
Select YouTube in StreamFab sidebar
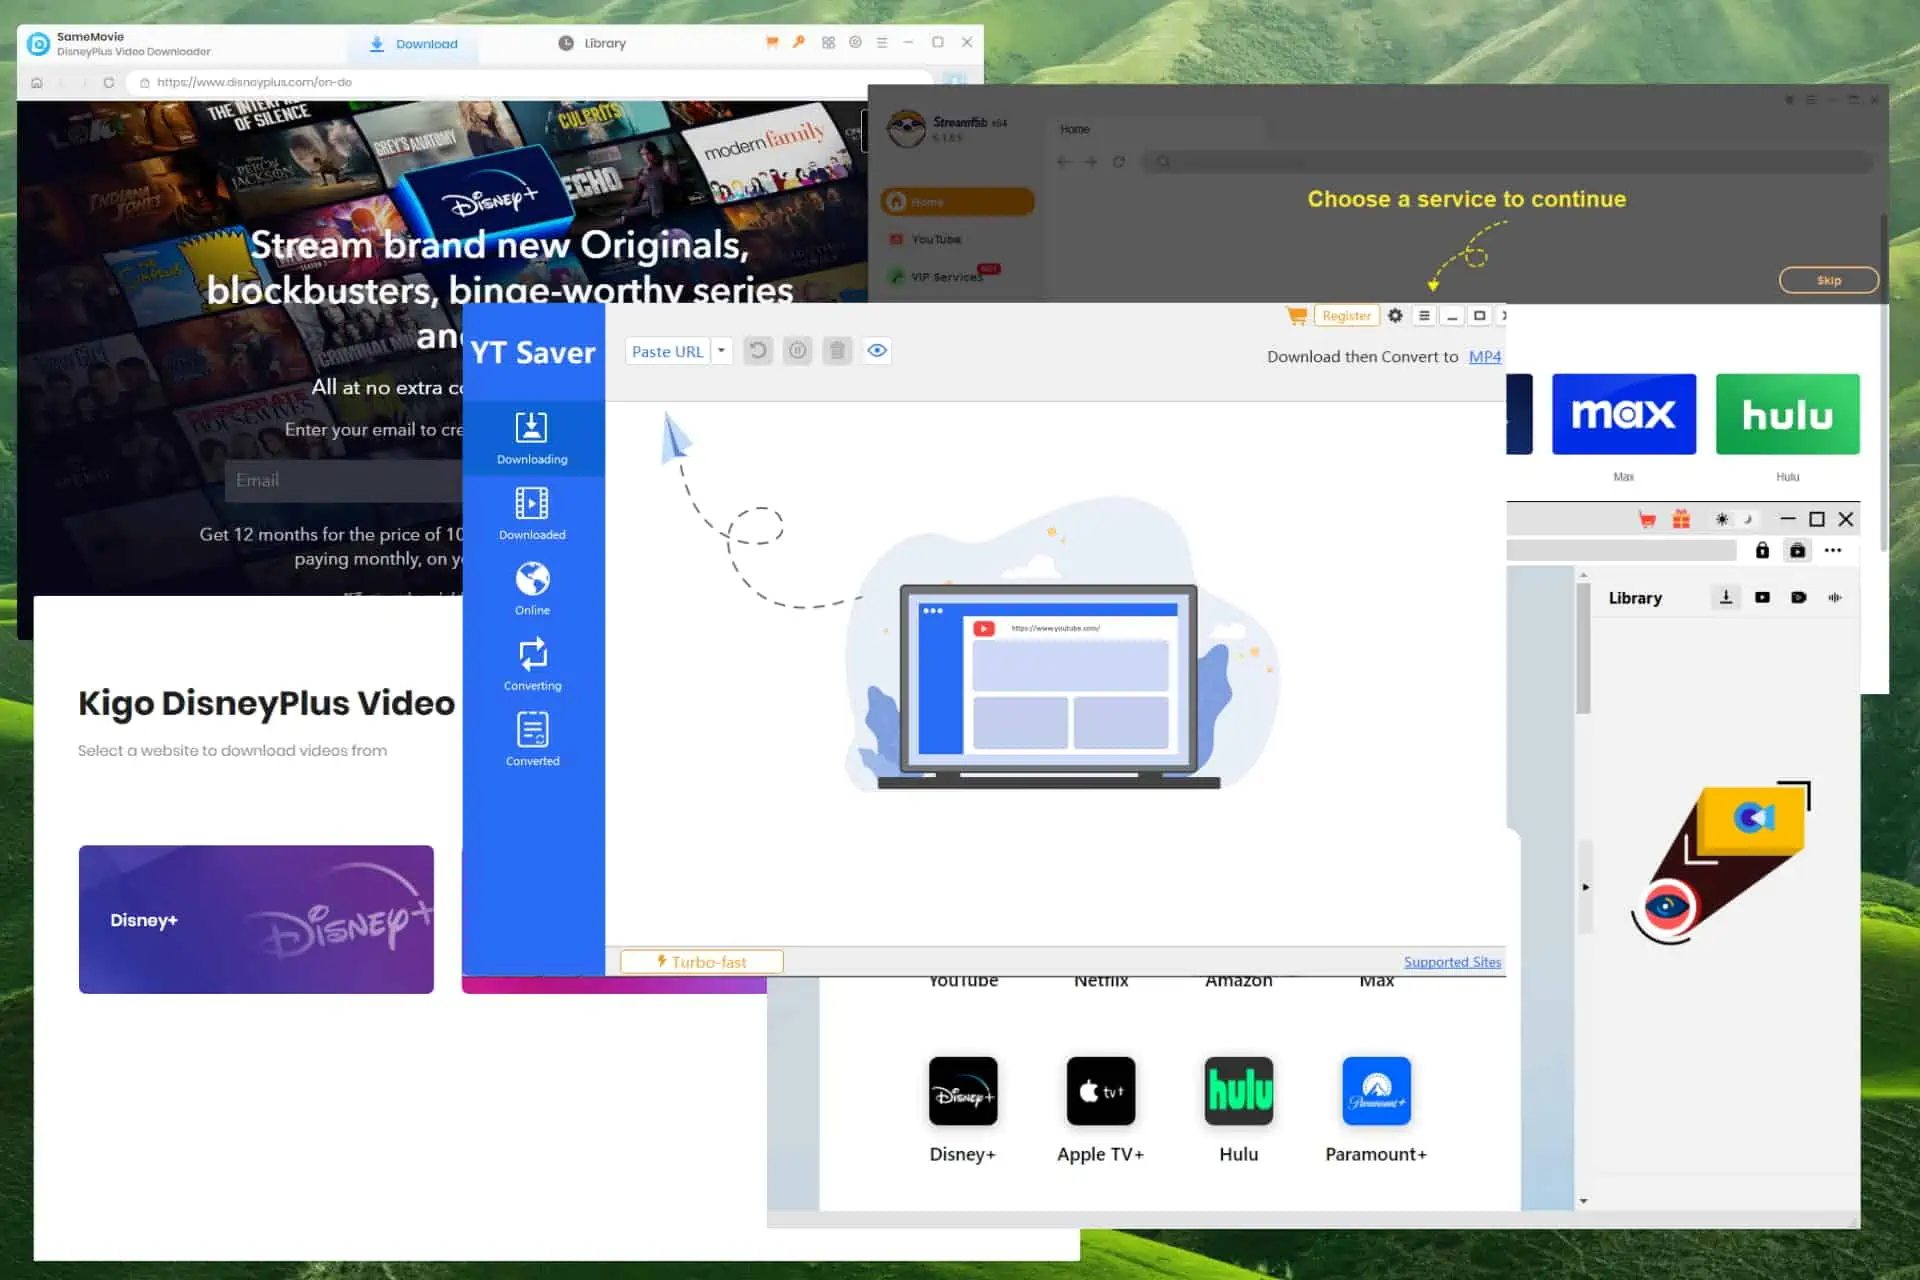click(x=936, y=240)
